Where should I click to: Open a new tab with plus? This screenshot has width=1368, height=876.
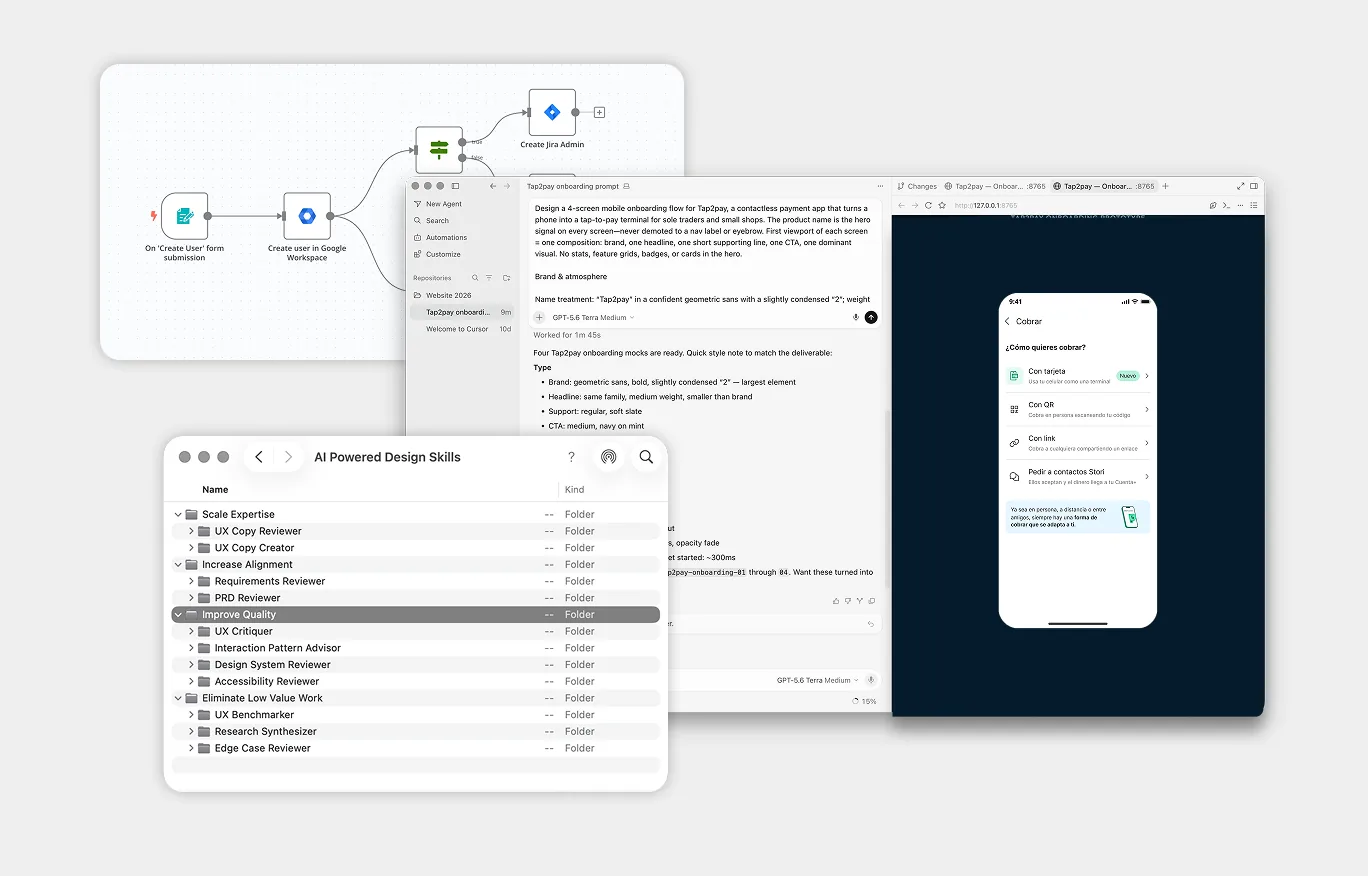pos(1165,186)
